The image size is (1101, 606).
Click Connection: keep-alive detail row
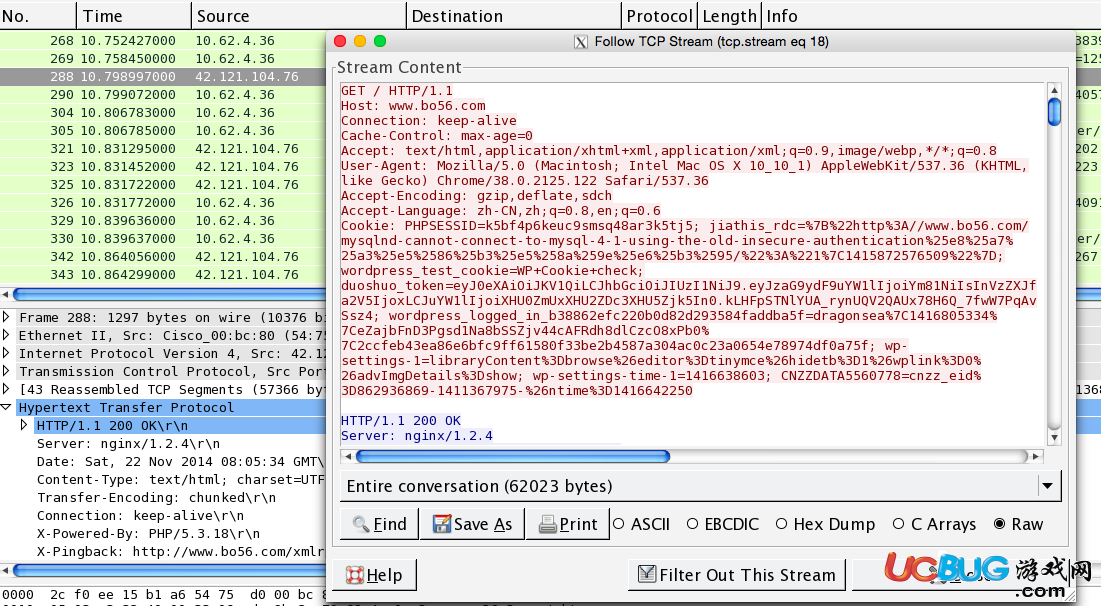pos(140,515)
